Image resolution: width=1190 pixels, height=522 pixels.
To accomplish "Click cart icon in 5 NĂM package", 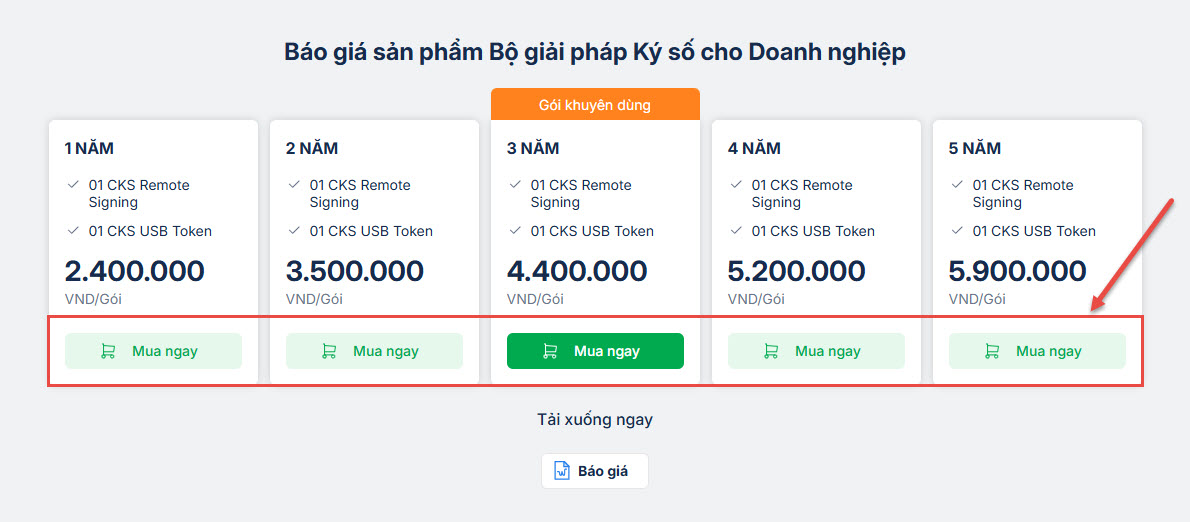I will click(992, 351).
